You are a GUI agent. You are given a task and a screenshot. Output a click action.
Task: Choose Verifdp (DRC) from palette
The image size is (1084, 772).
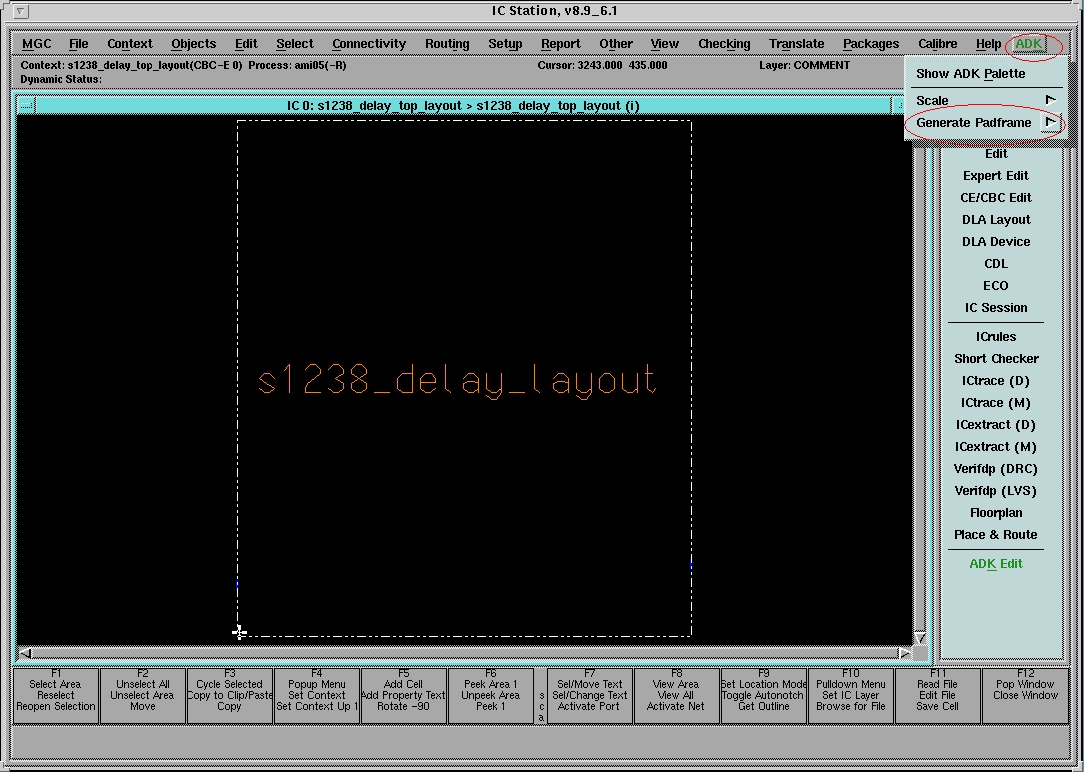(995, 469)
